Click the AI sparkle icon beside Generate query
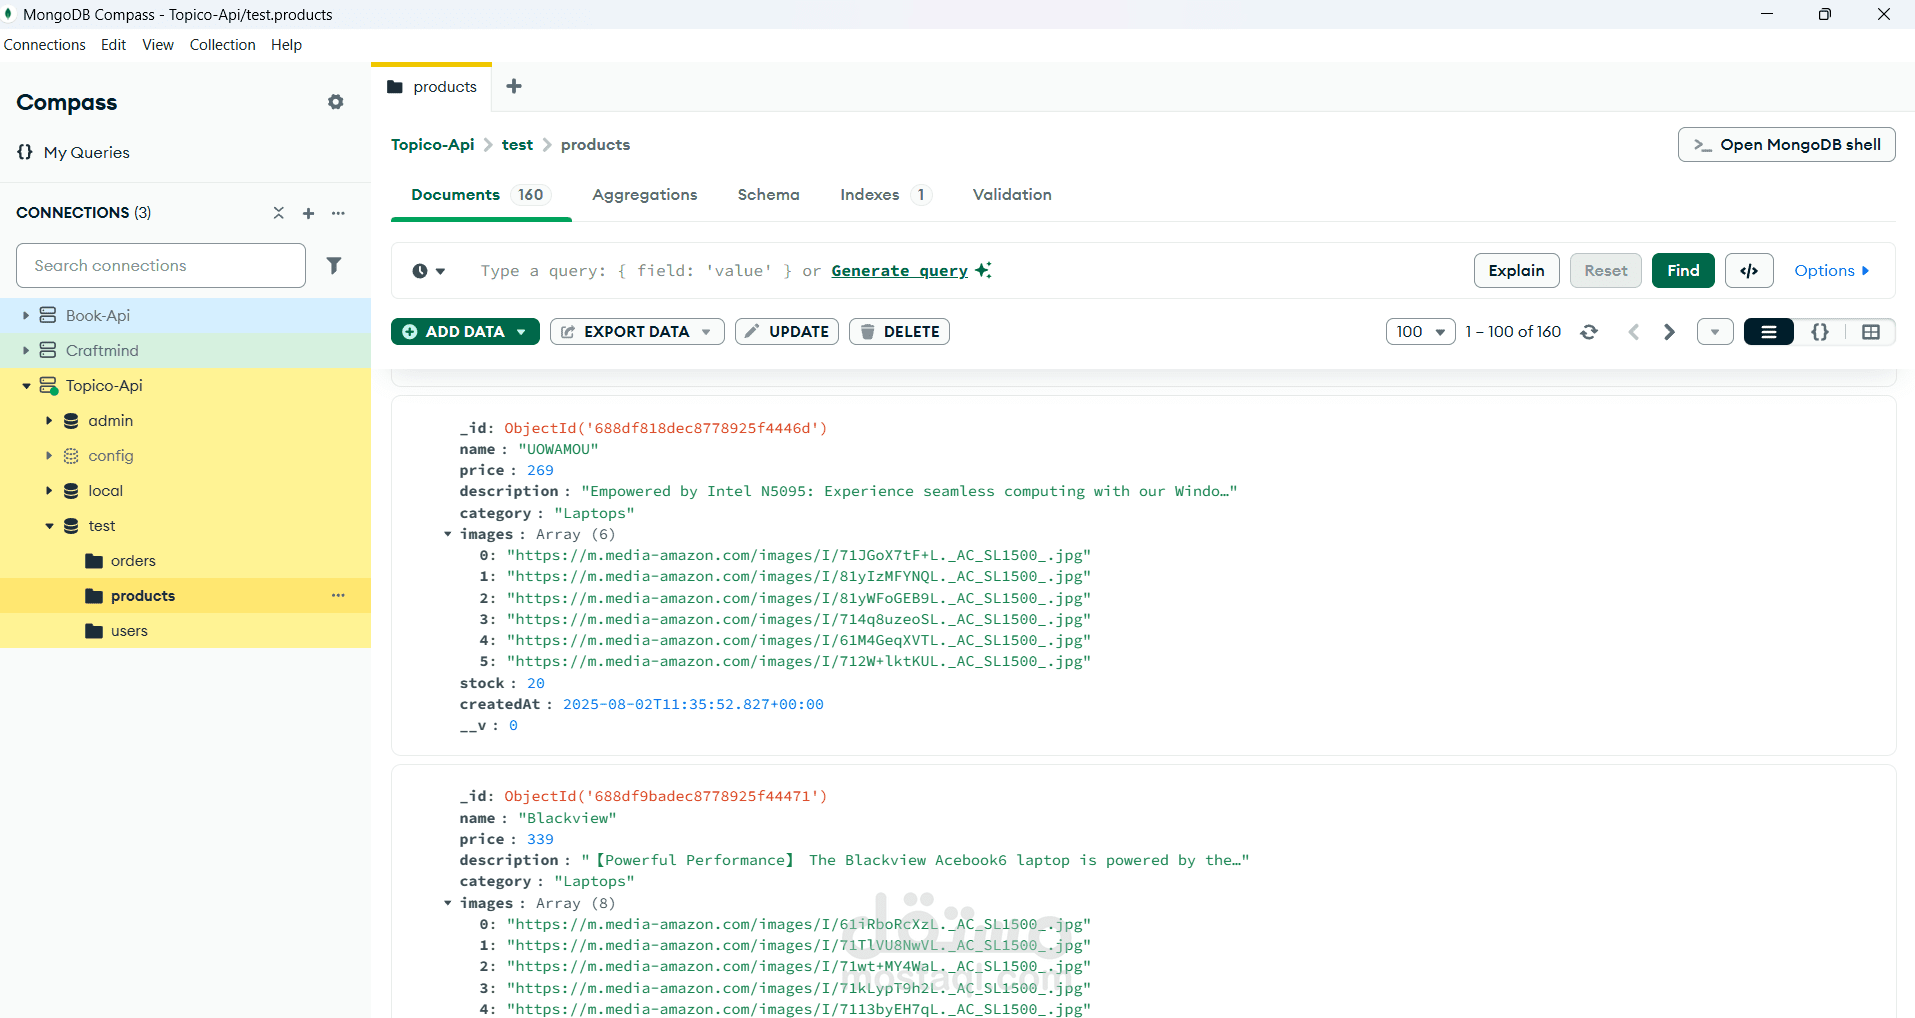Screen dimensions: 1915x1018 point(984,270)
